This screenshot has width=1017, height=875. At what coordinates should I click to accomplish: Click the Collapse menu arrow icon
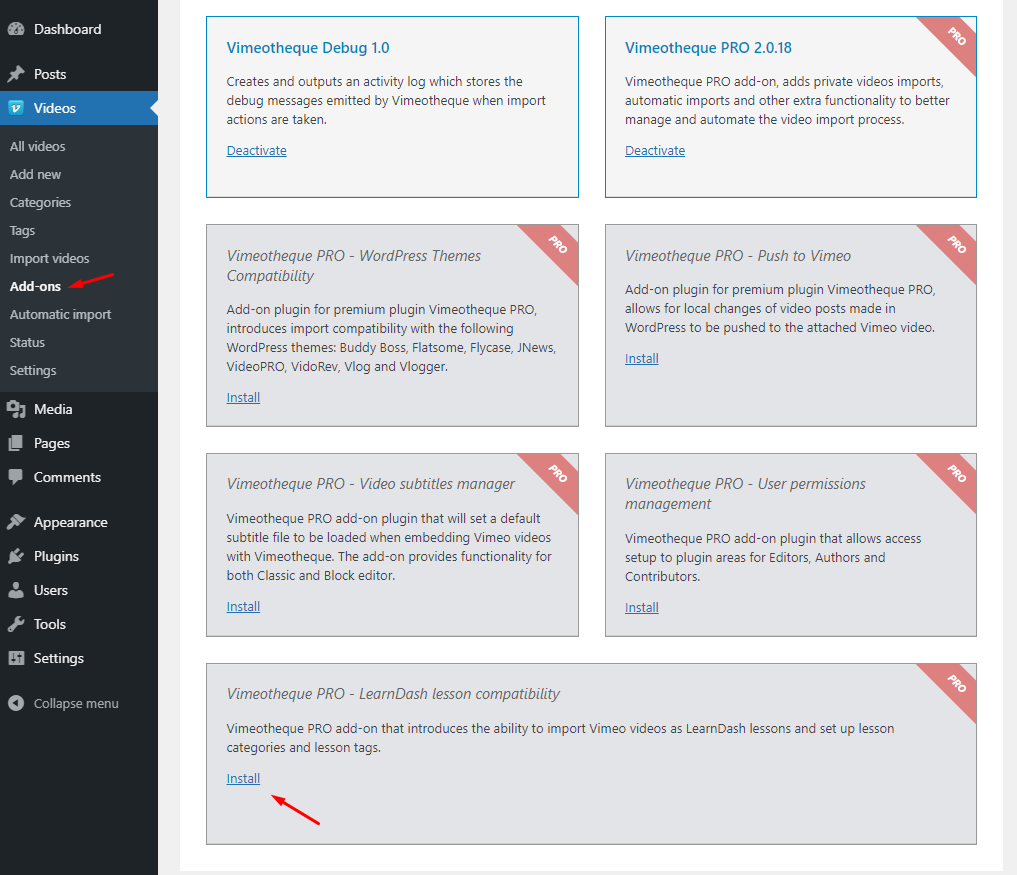click(x=16, y=703)
